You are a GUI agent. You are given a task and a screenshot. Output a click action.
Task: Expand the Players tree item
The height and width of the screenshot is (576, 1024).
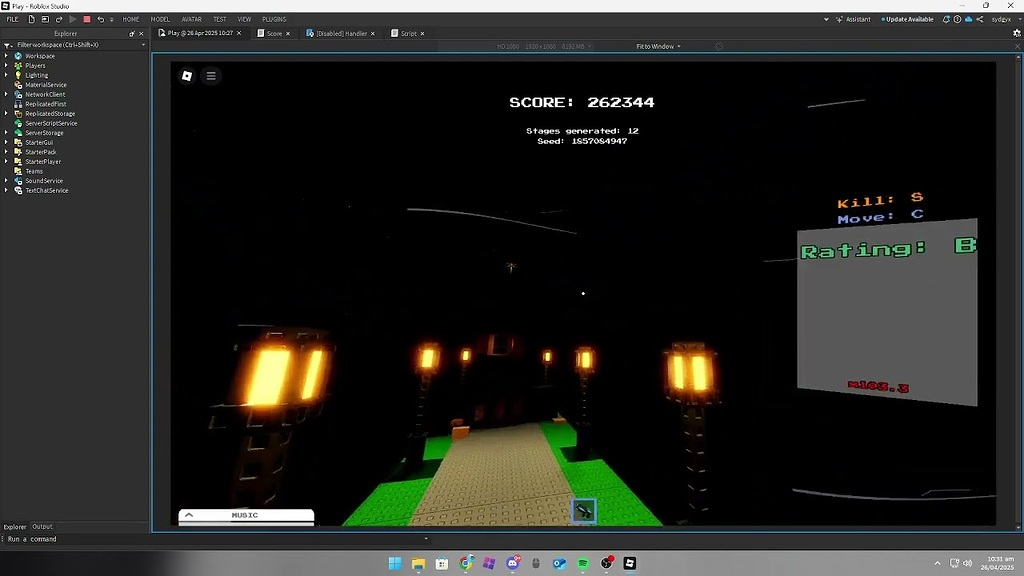point(8,65)
